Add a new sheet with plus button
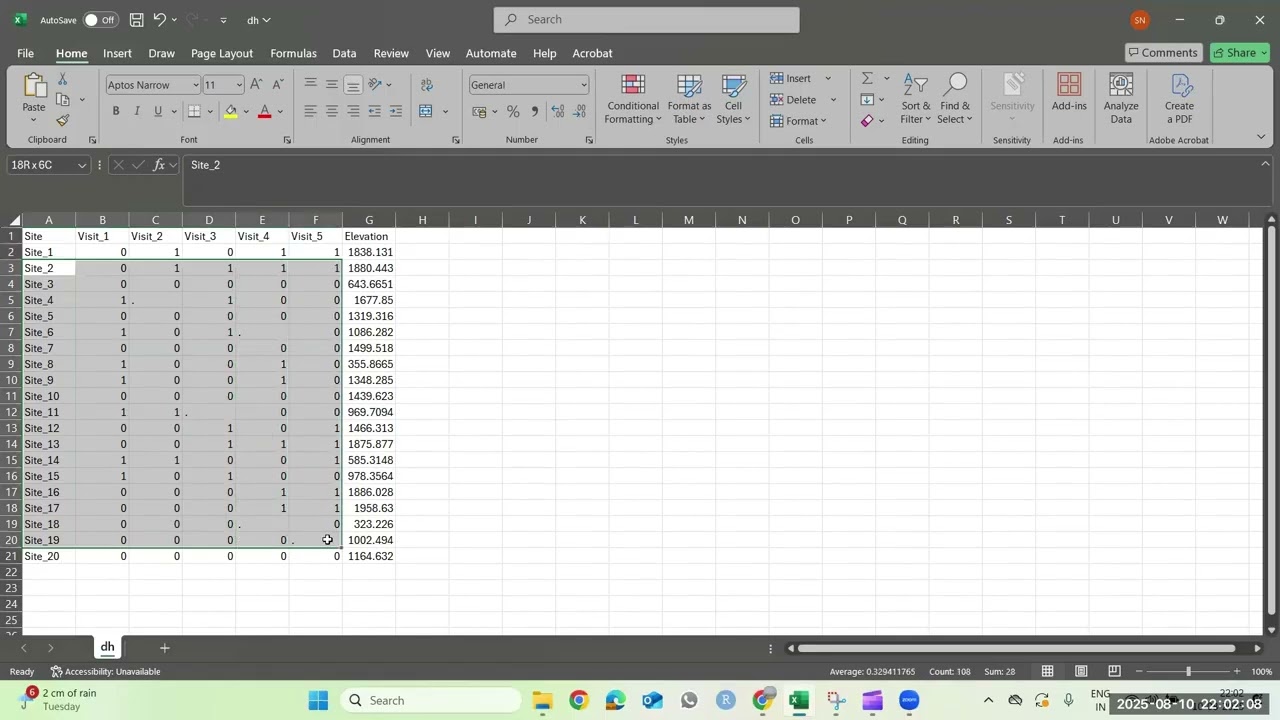1280x720 pixels. click(165, 648)
